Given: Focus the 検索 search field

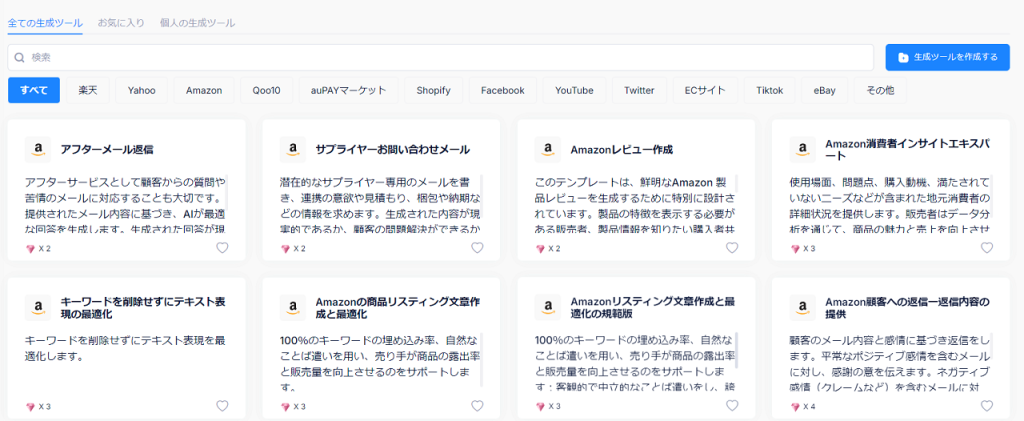Looking at the screenshot, I should click(441, 57).
